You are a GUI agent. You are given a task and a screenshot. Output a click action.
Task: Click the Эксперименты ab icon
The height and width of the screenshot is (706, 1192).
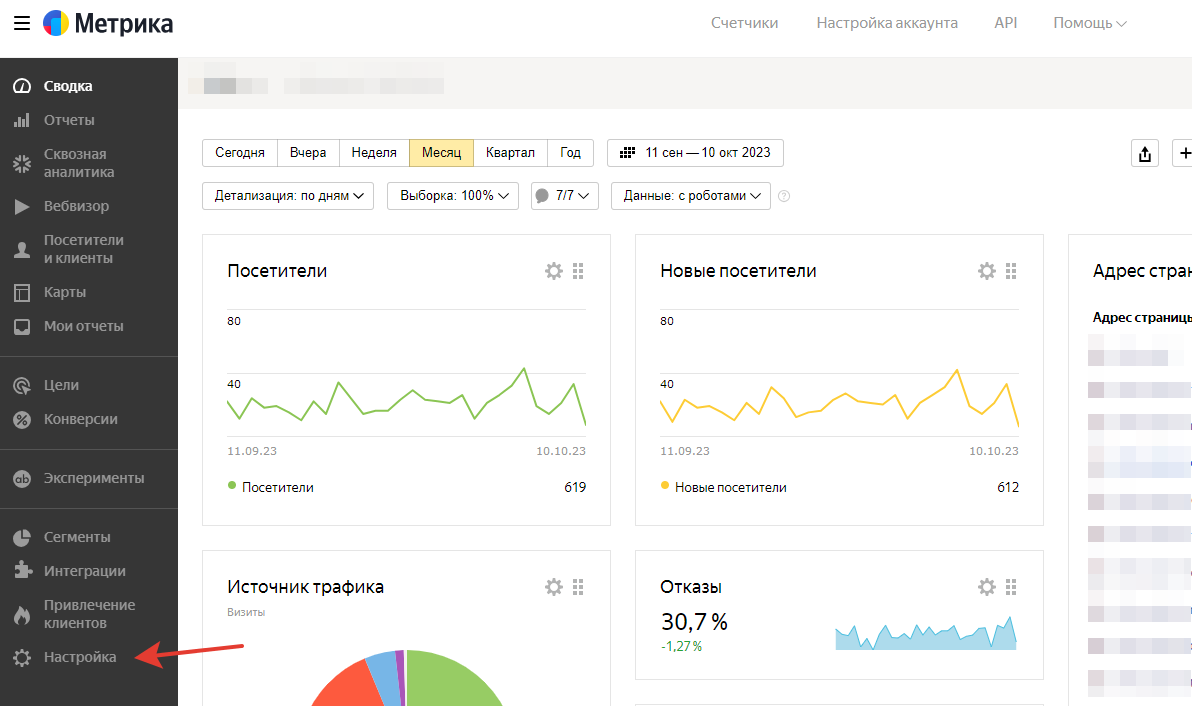pyautogui.click(x=22, y=479)
